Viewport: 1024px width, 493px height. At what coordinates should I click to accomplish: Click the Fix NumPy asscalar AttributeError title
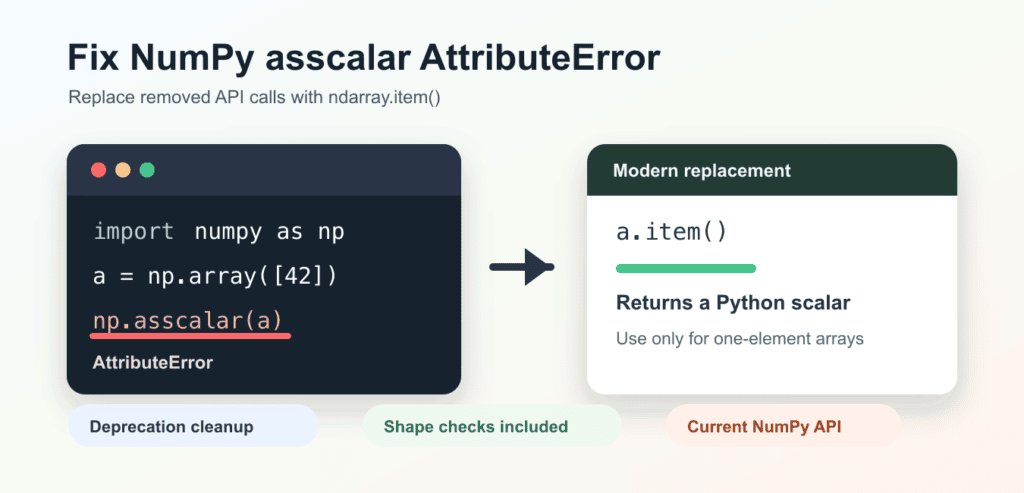(364, 59)
